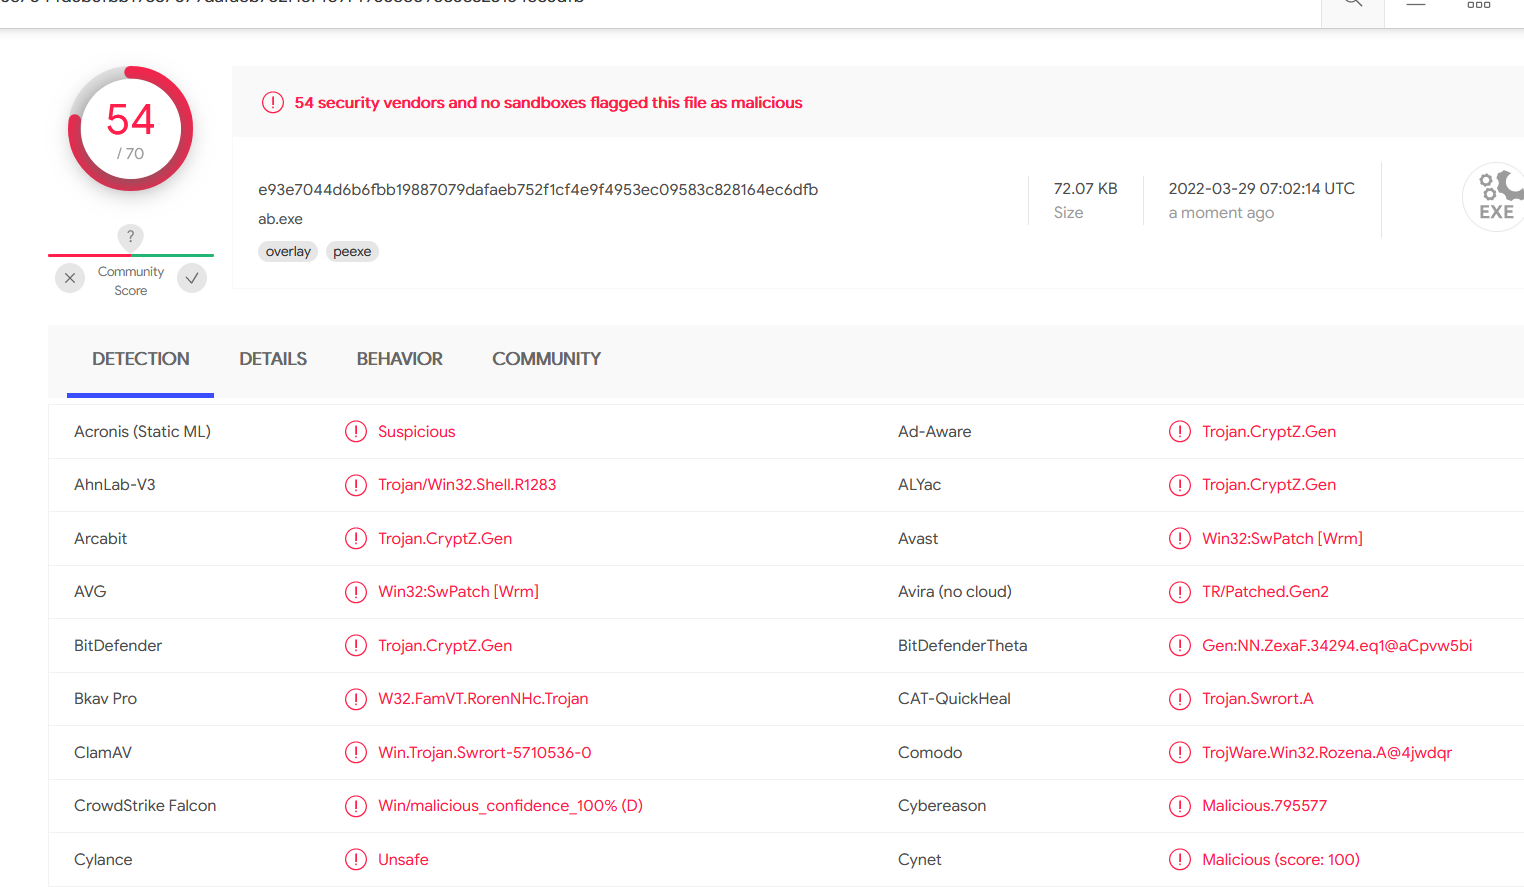Click the BitDefenderTheta vendor name

(x=962, y=645)
